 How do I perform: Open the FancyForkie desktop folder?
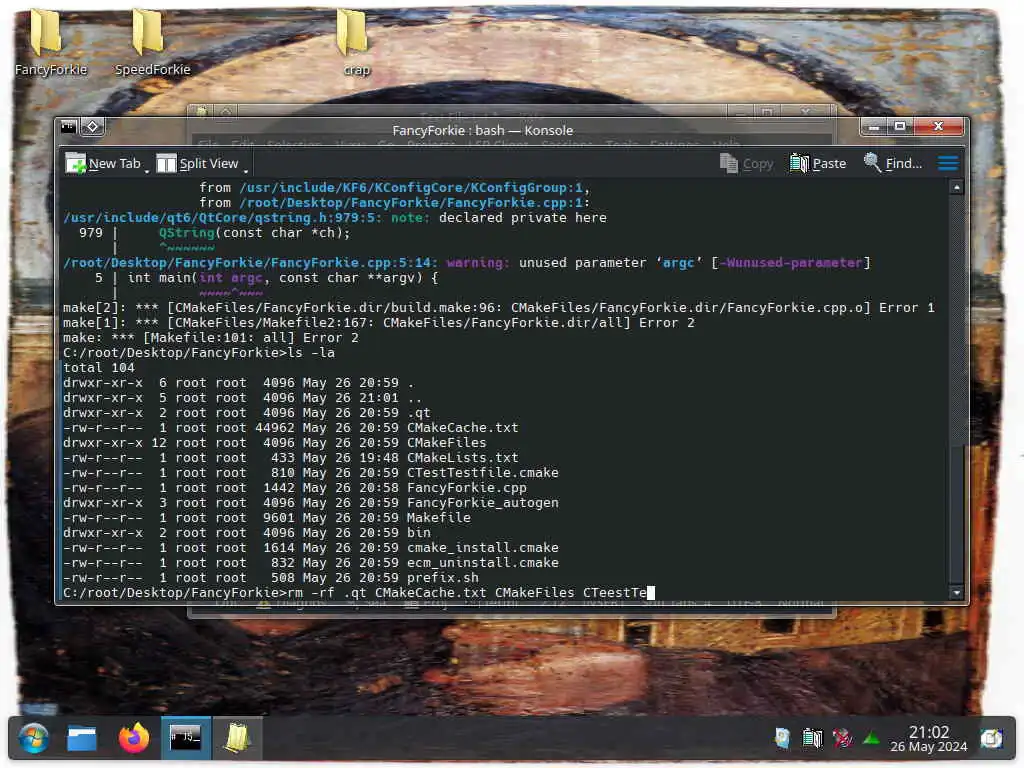click(x=48, y=42)
